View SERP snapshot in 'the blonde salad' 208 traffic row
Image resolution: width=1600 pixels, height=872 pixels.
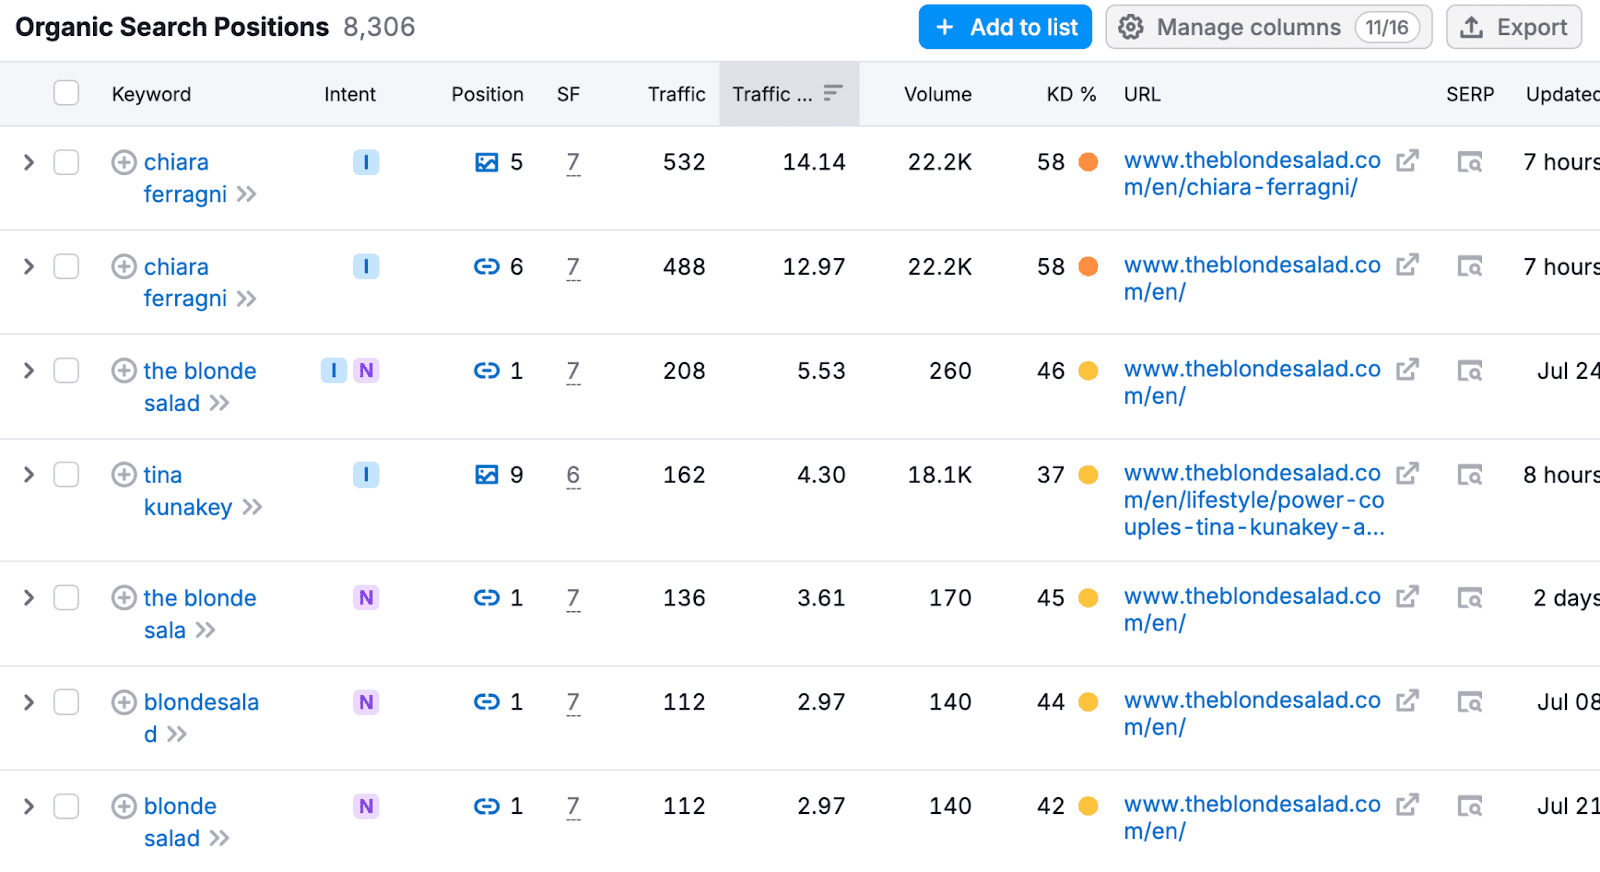pos(1470,371)
